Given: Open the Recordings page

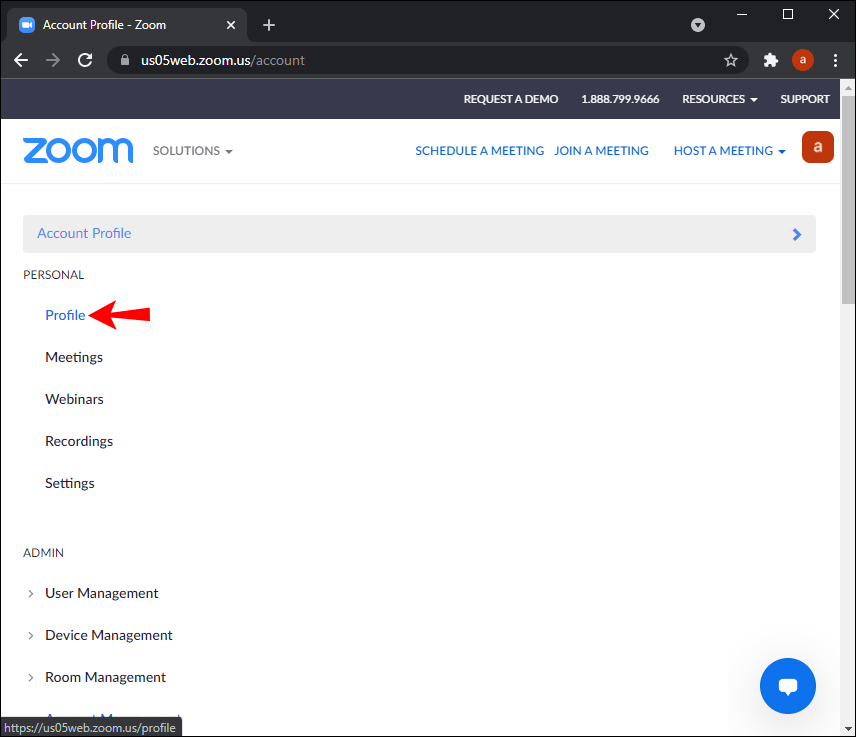Looking at the screenshot, I should [x=79, y=441].
